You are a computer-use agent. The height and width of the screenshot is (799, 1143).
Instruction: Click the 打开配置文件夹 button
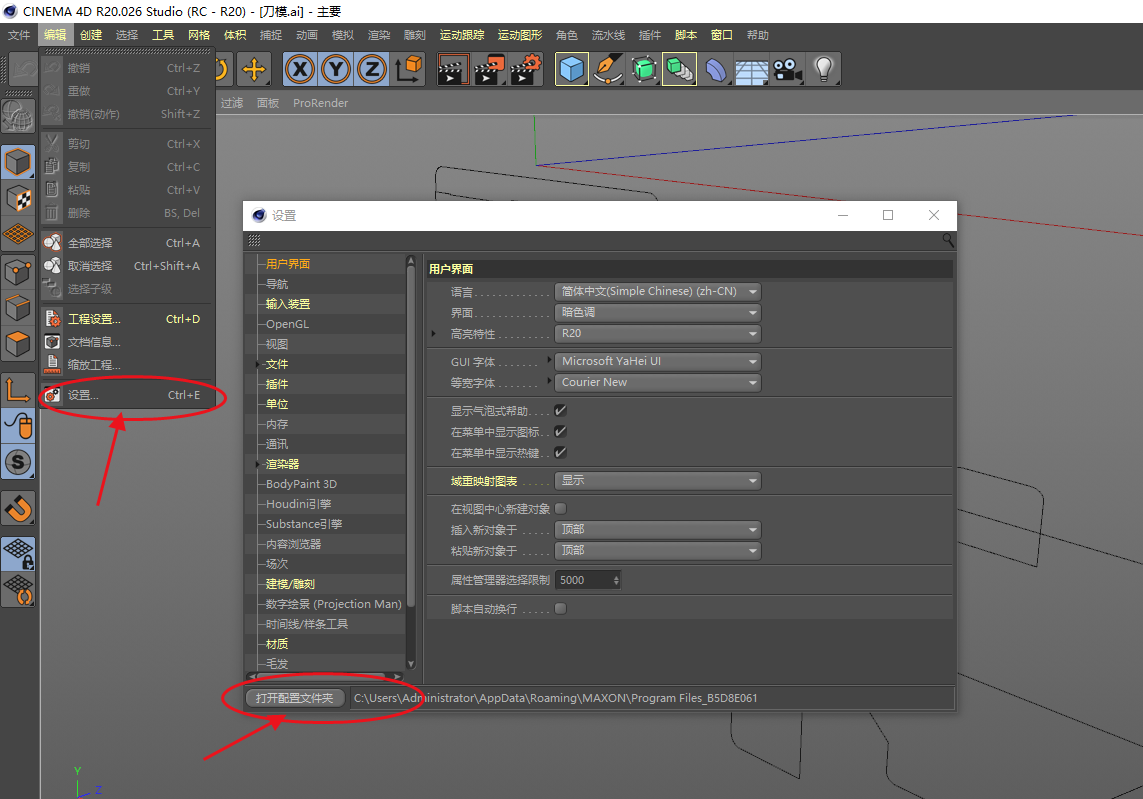[294, 698]
